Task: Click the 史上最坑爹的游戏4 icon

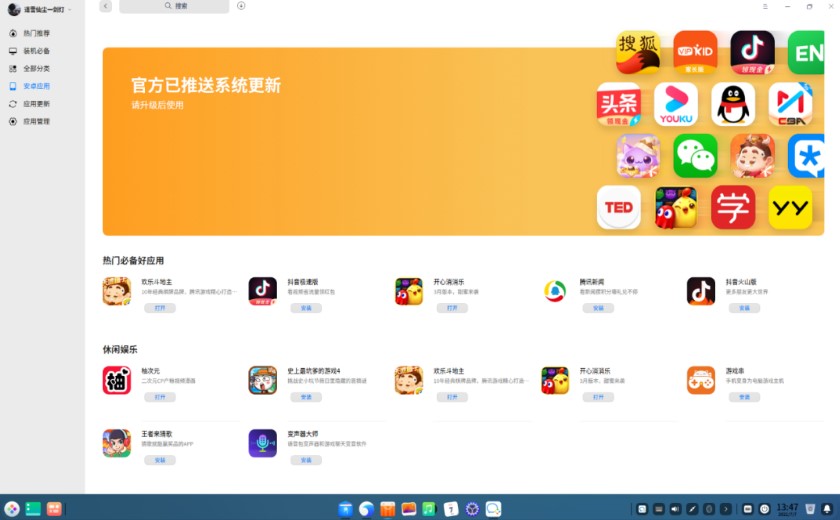Action: (x=262, y=380)
